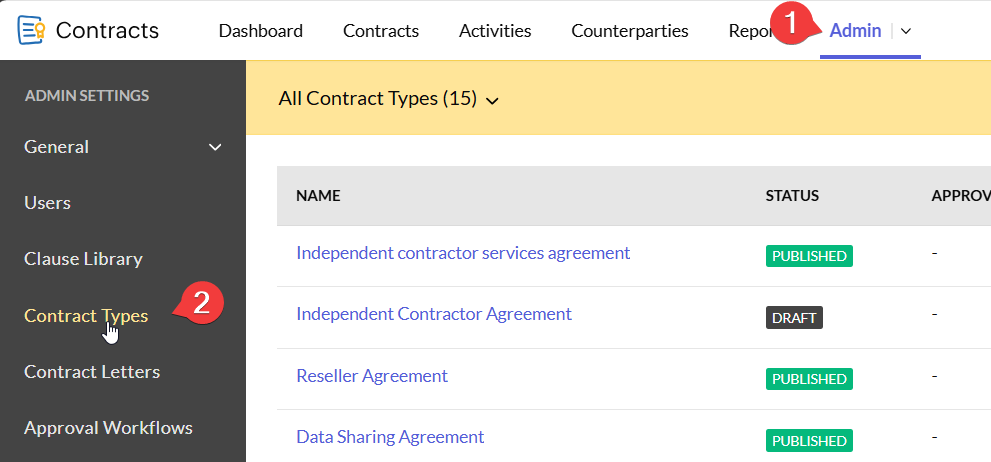Image resolution: width=991 pixels, height=462 pixels.
Task: Open the Reseller Agreement link
Action: 372,376
